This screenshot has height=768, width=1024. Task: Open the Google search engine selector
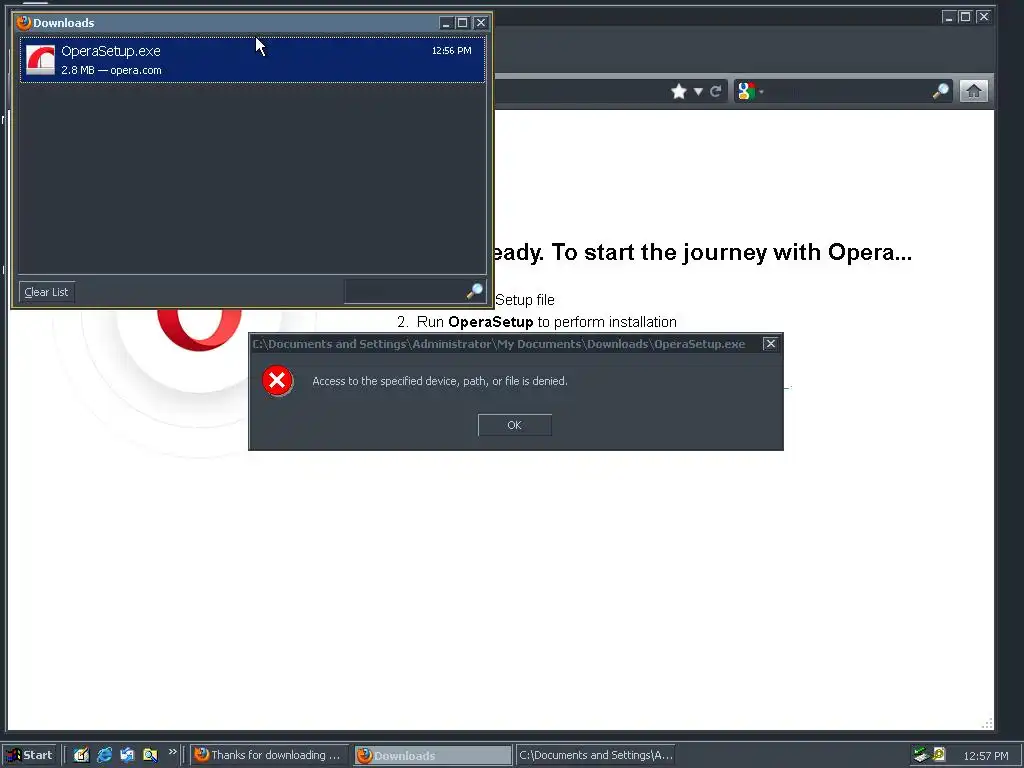[x=750, y=91]
